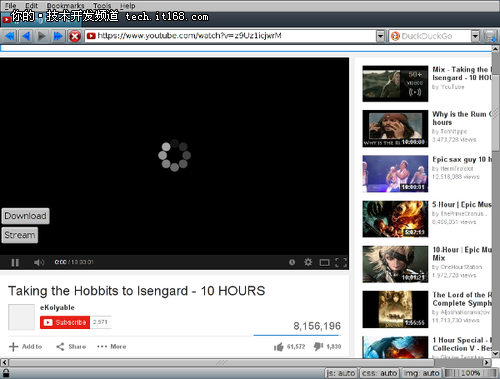Click the video title 'Taking the Hobbits to Isengard'
Viewport: 500px width, 379px height.
(x=136, y=291)
